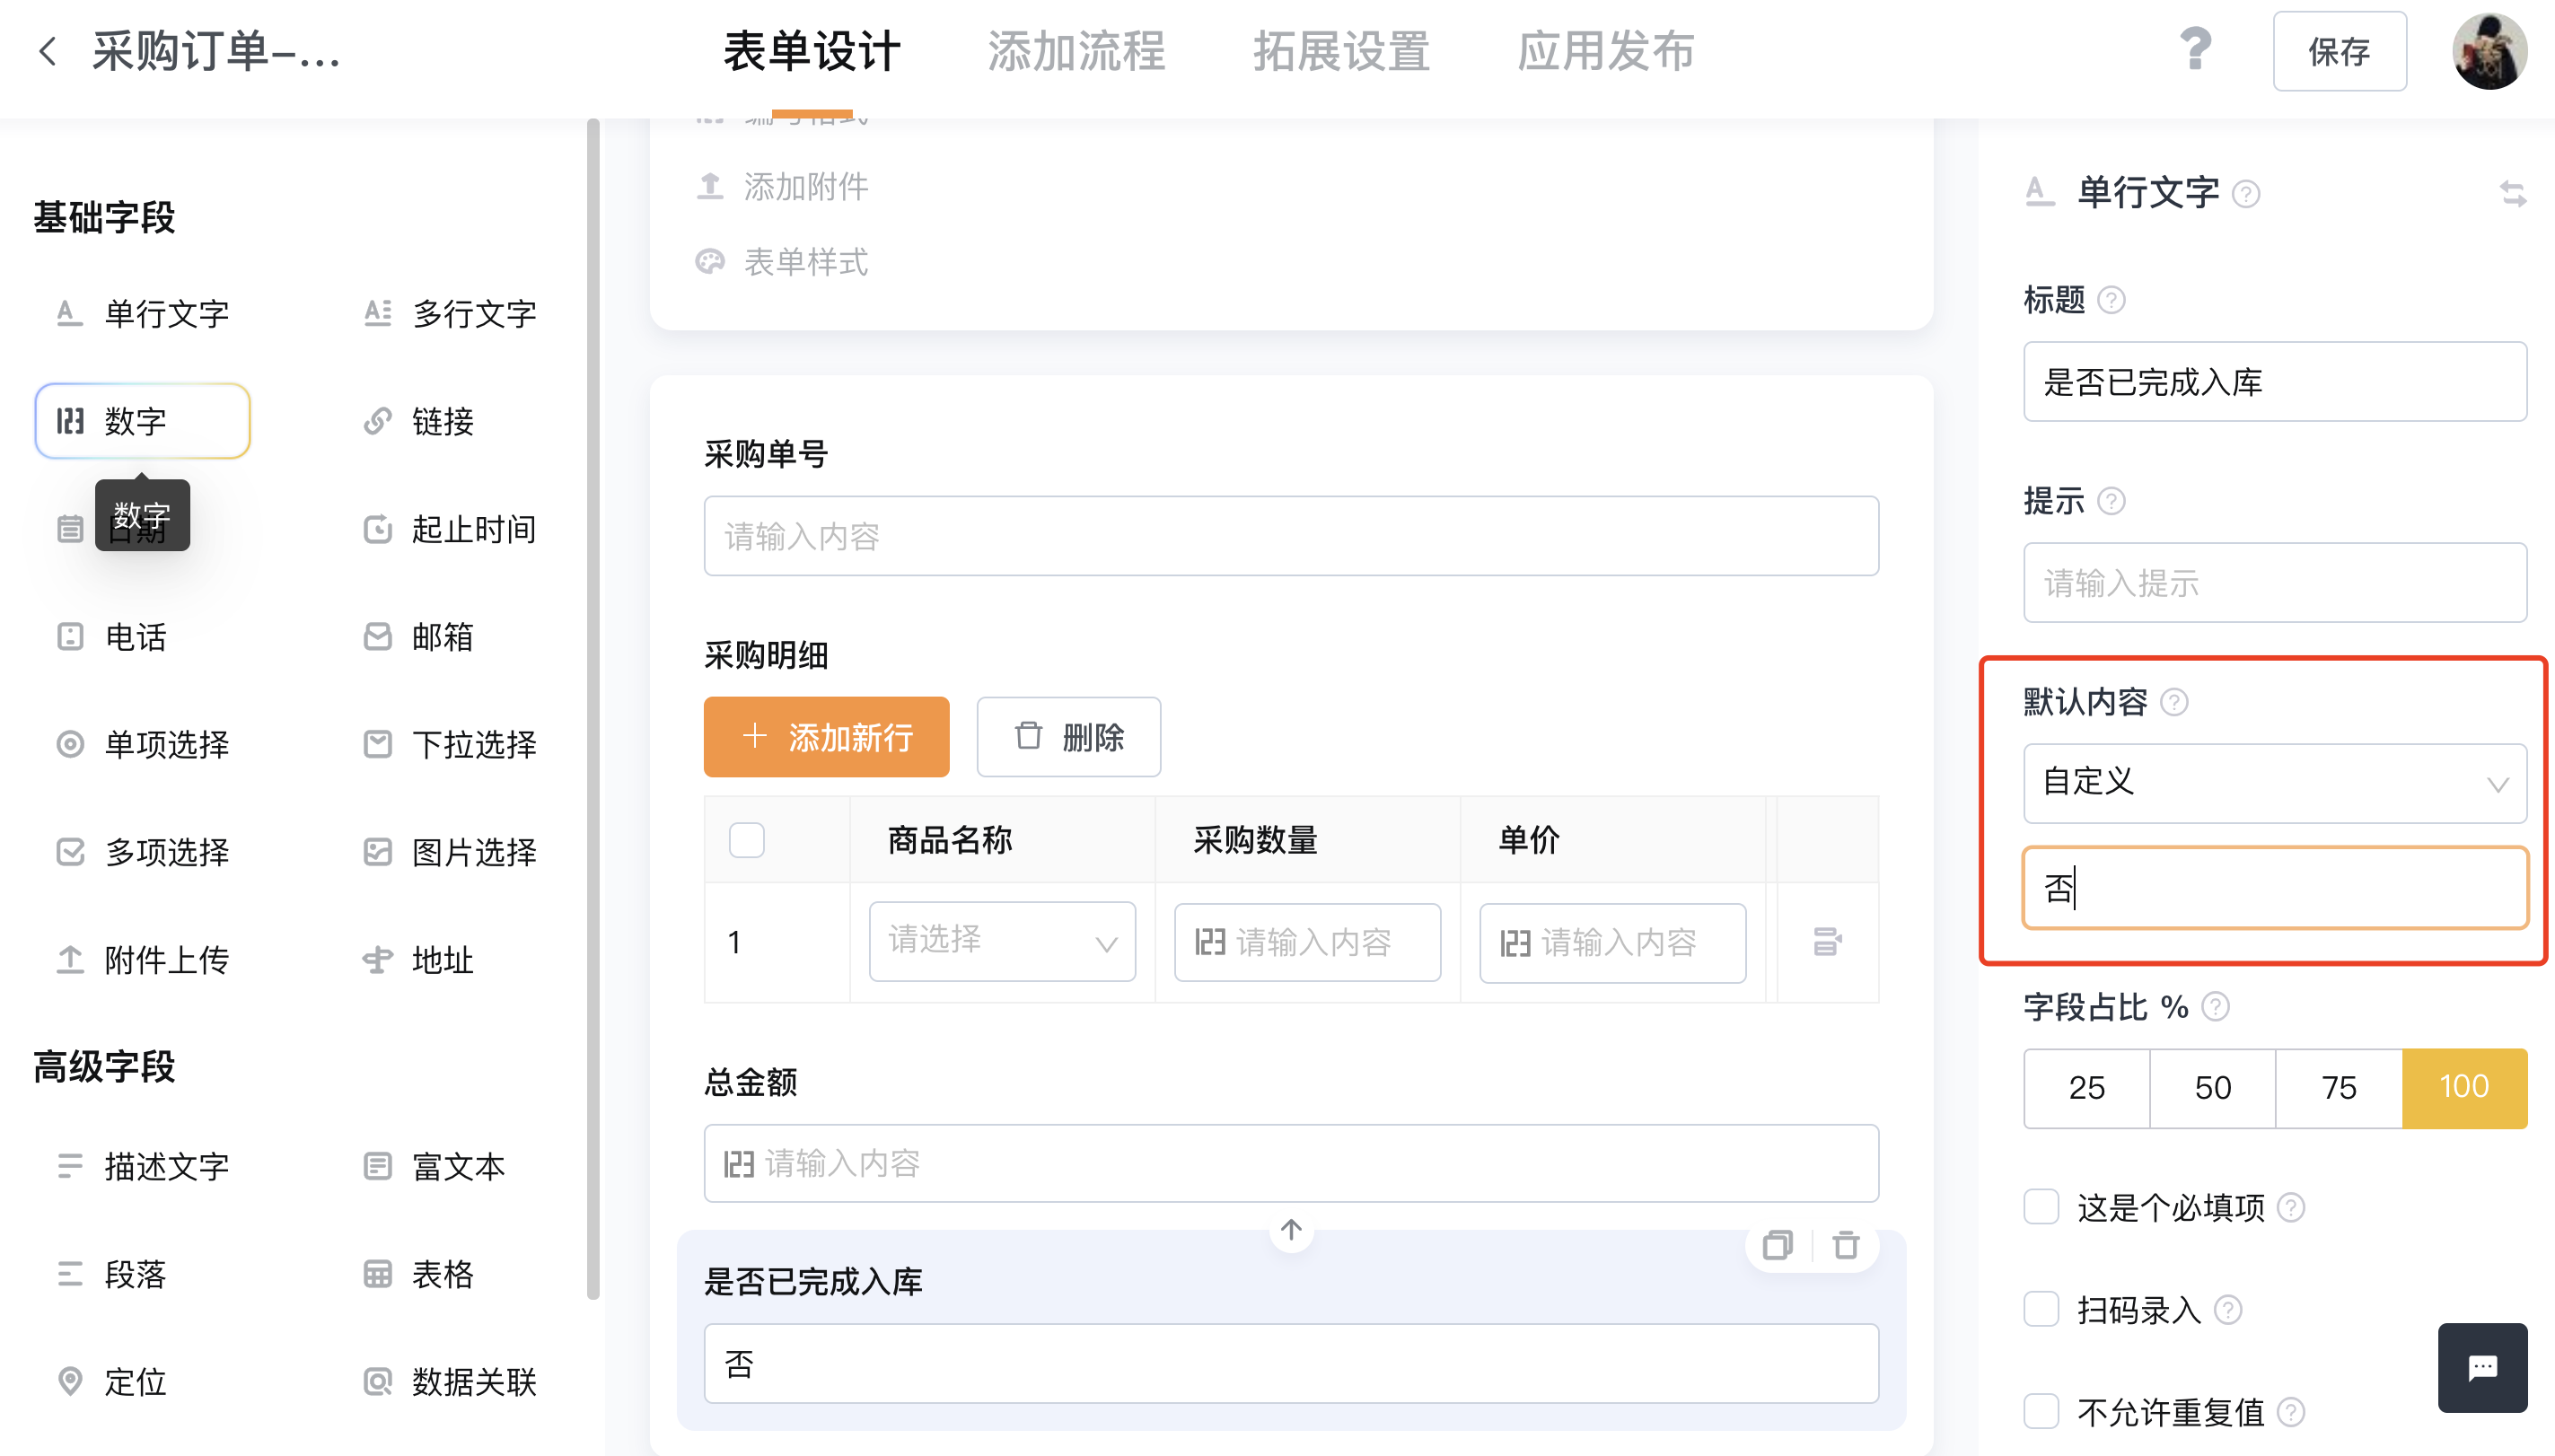2555x1456 pixels.
Task: Switch to the 表单设计 tab
Action: (812, 51)
